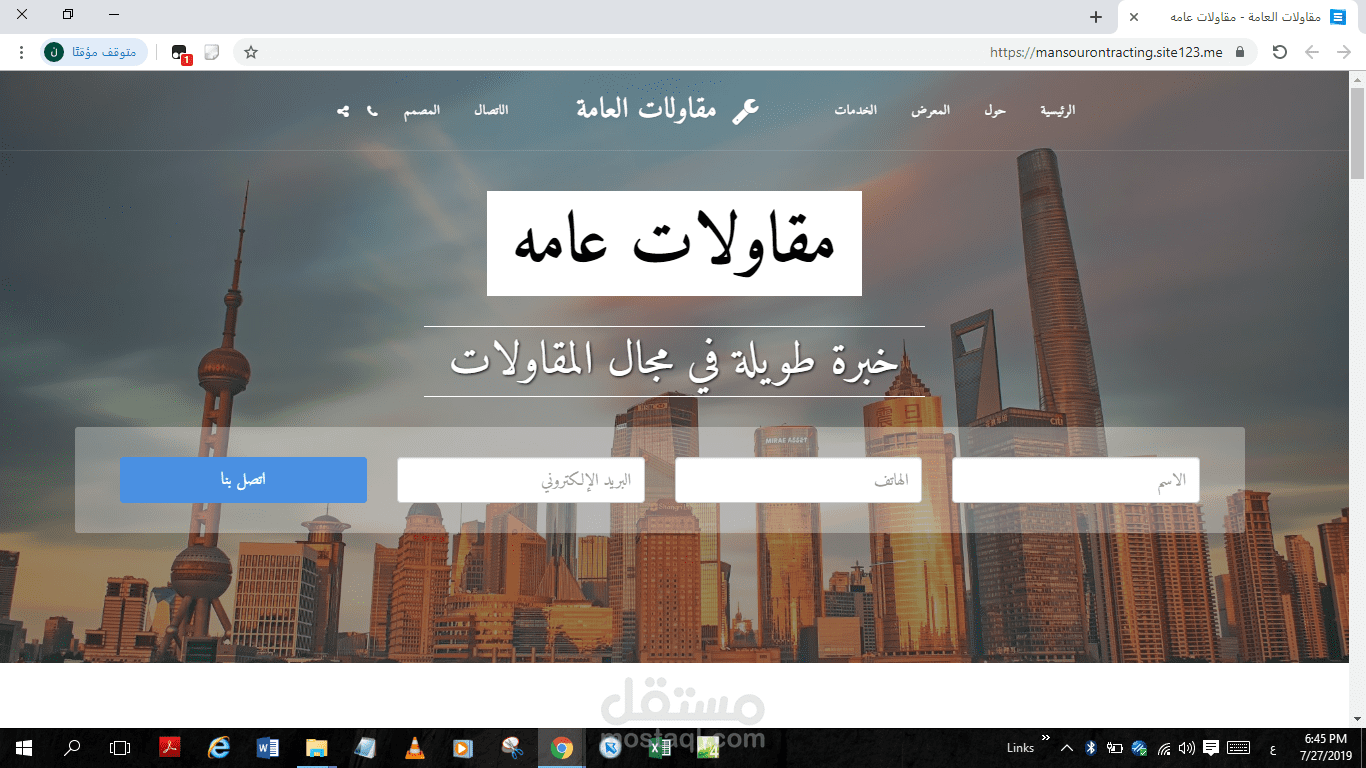The width and height of the screenshot is (1366, 768).
Task: Click the Links toolbar label on taskbar
Action: (1020, 748)
